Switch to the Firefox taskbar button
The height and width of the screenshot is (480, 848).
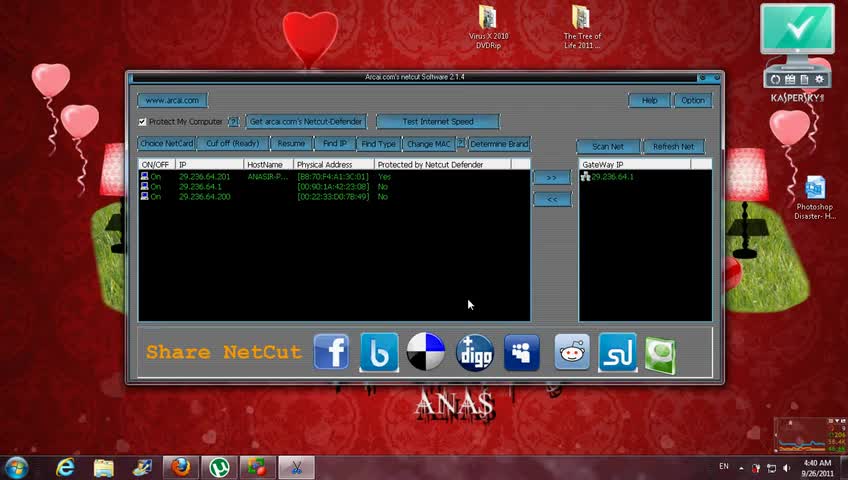click(181, 468)
